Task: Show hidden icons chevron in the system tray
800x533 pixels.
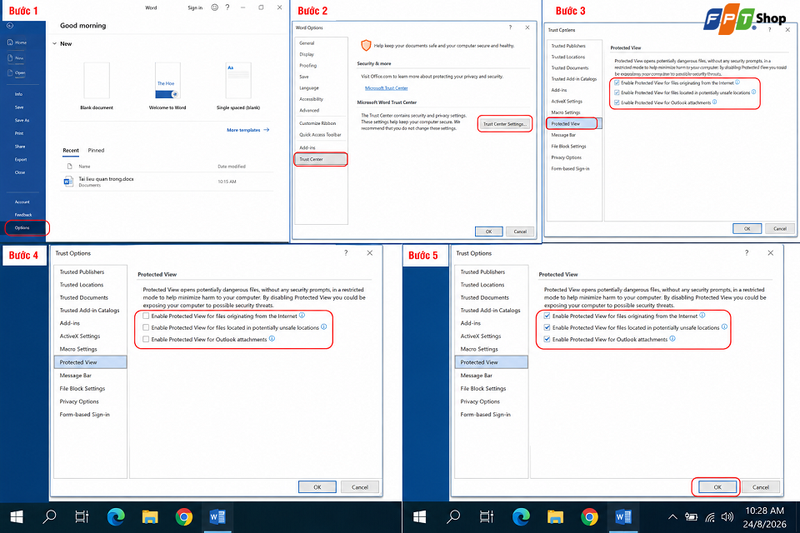Action: coord(672,517)
